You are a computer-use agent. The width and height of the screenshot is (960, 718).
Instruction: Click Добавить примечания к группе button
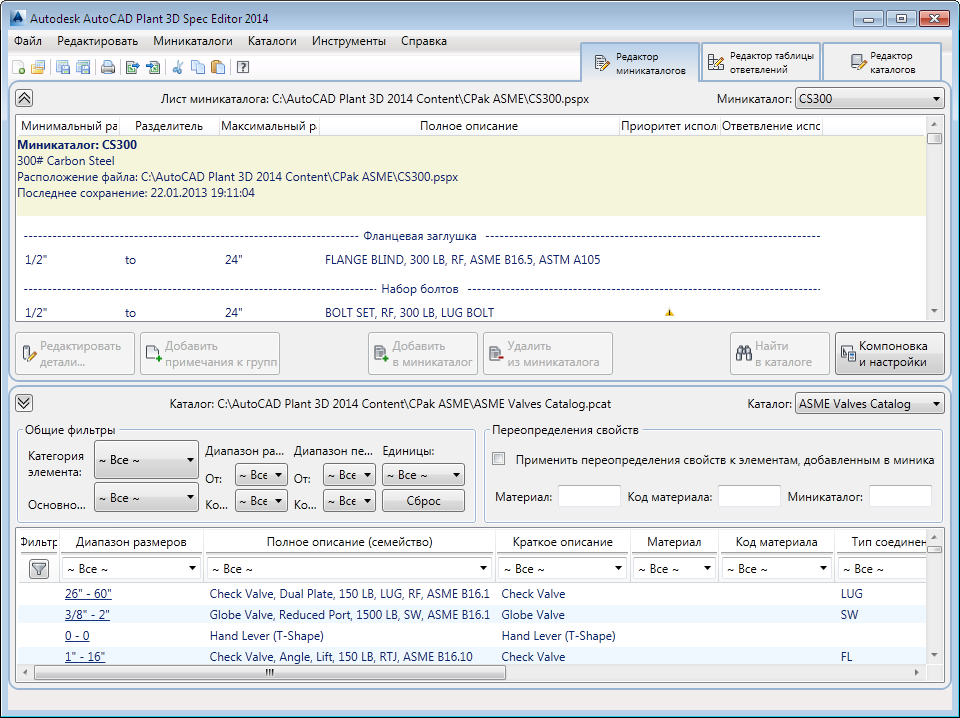210,354
